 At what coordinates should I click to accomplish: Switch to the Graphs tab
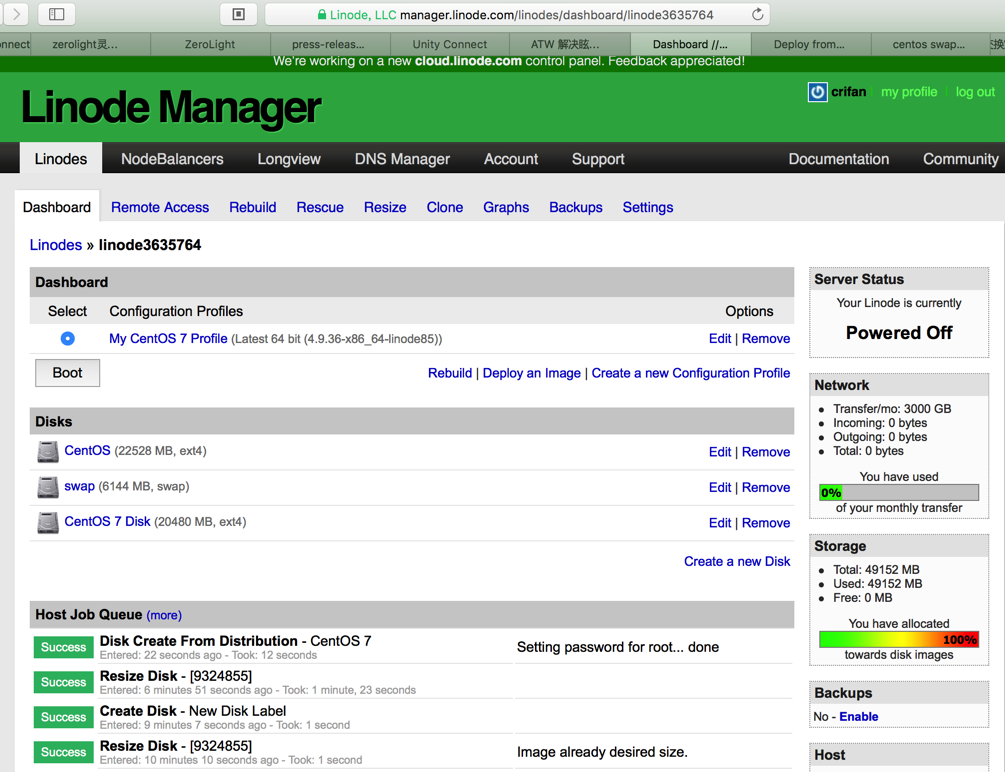point(506,207)
